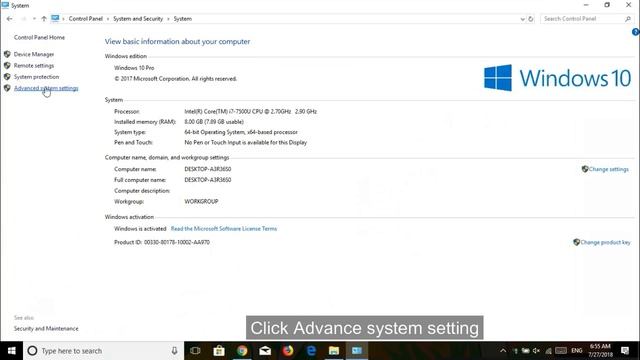
Task: Click the Advanced system settings shield icon
Action: click(x=7, y=88)
